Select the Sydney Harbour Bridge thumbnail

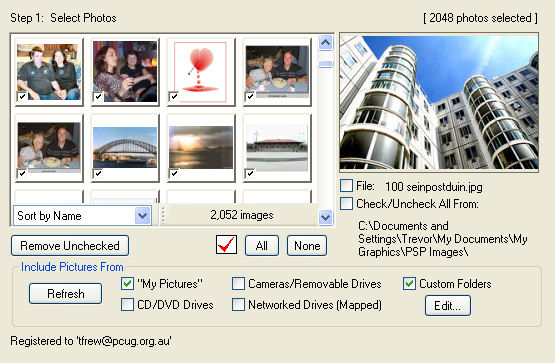125,148
